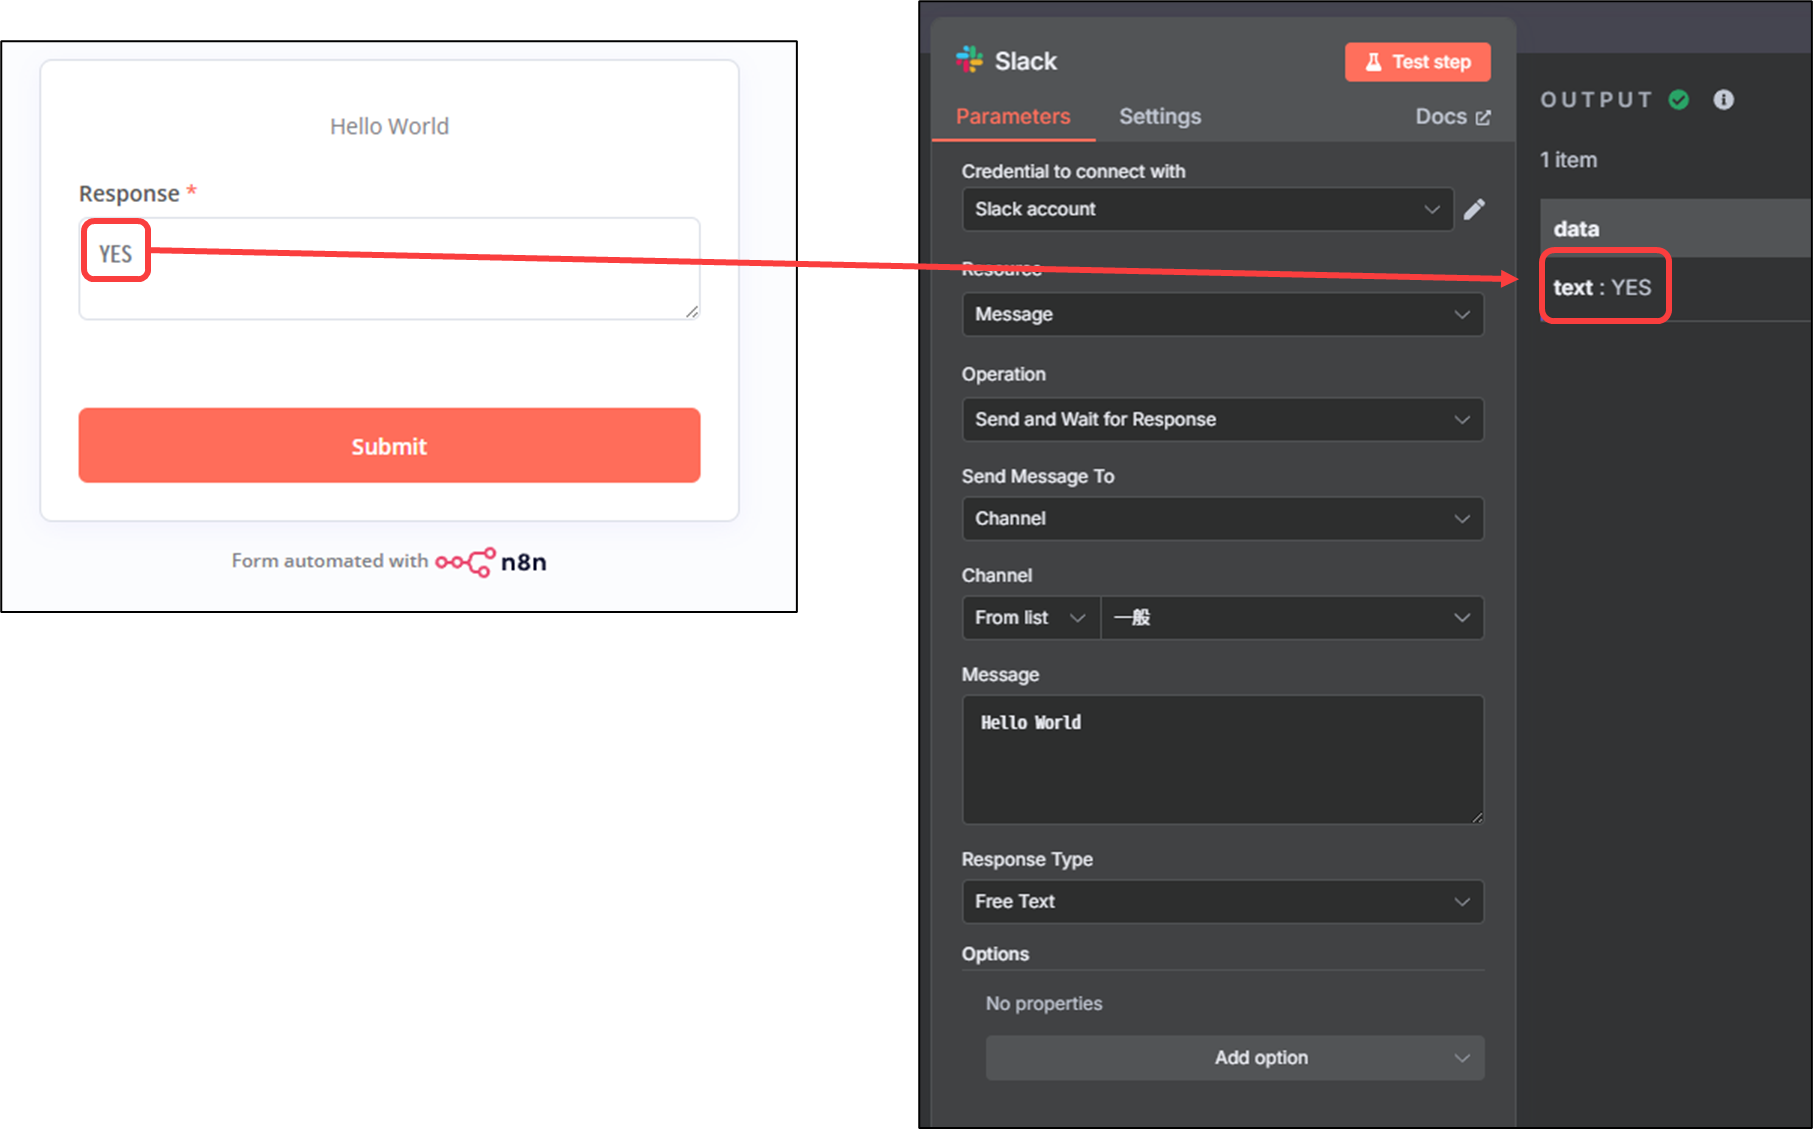
Task: Click the Slack logo icon in node header
Action: tap(969, 60)
